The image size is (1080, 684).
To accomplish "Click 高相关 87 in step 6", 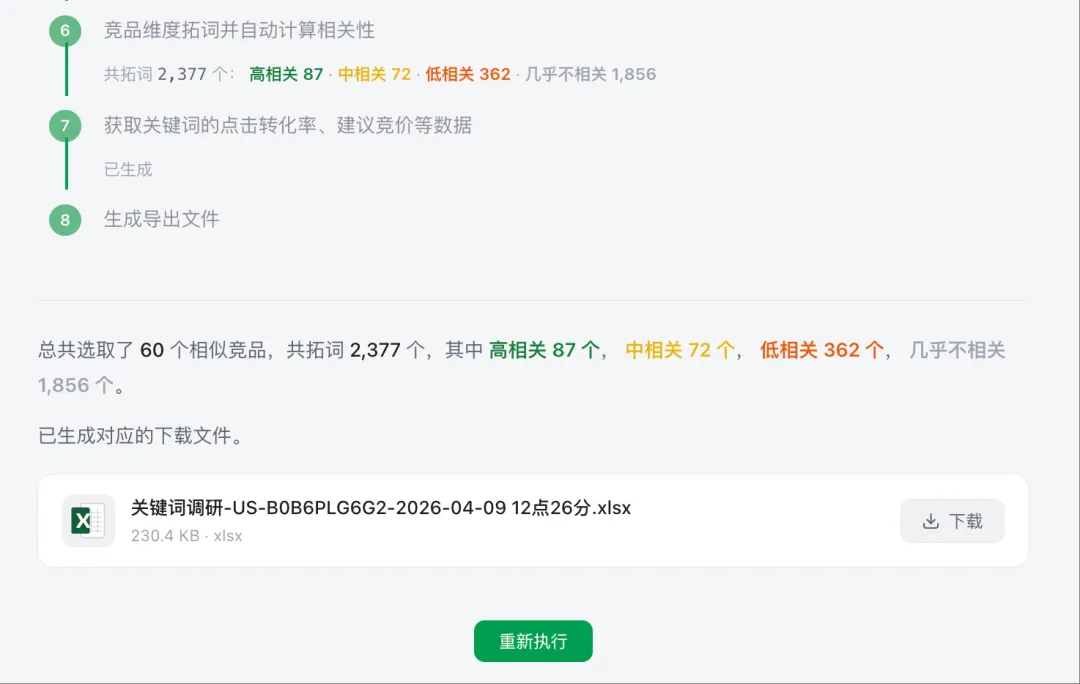I will 286,74.
